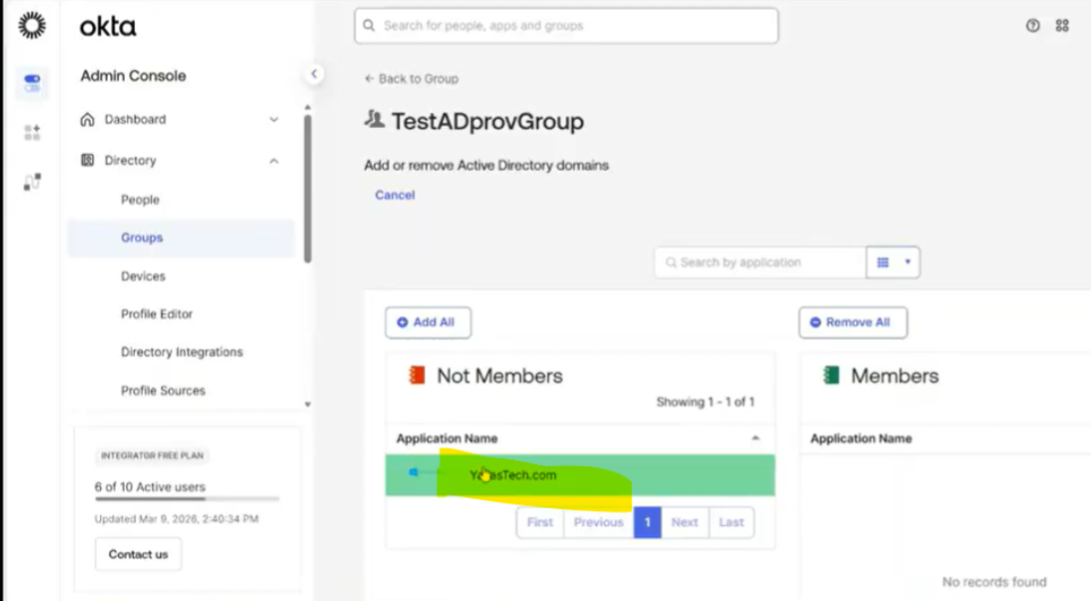Open the People menu item
The height and width of the screenshot is (601, 1091).
[140, 200]
